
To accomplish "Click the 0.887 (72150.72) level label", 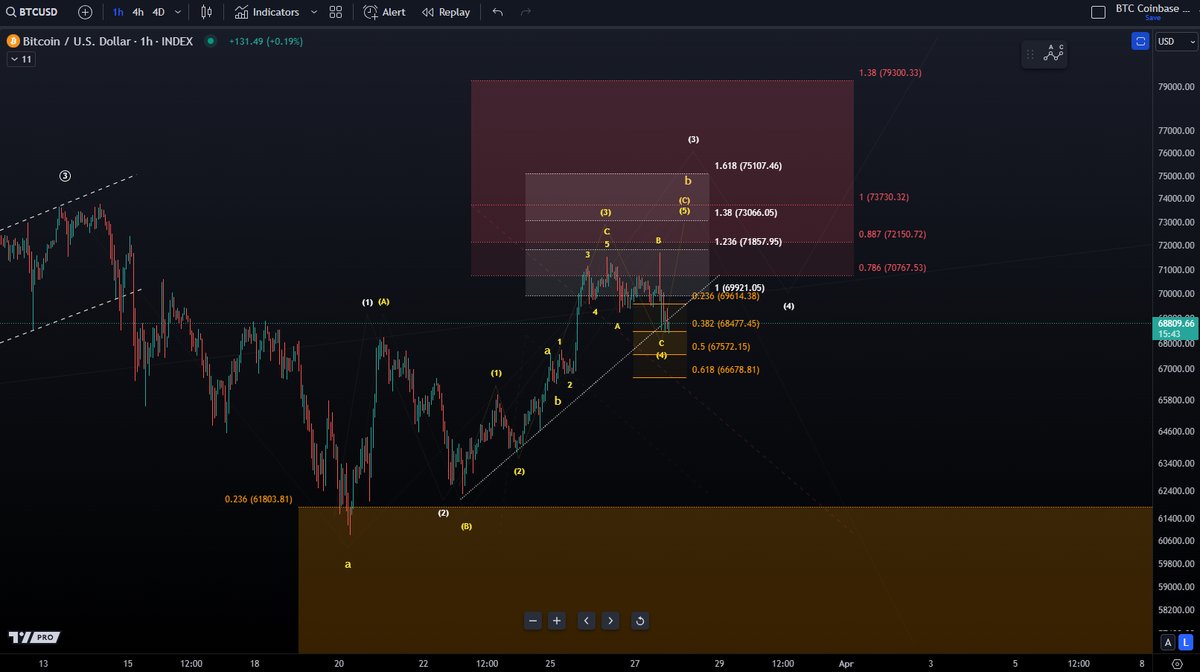I will click(x=890, y=234).
